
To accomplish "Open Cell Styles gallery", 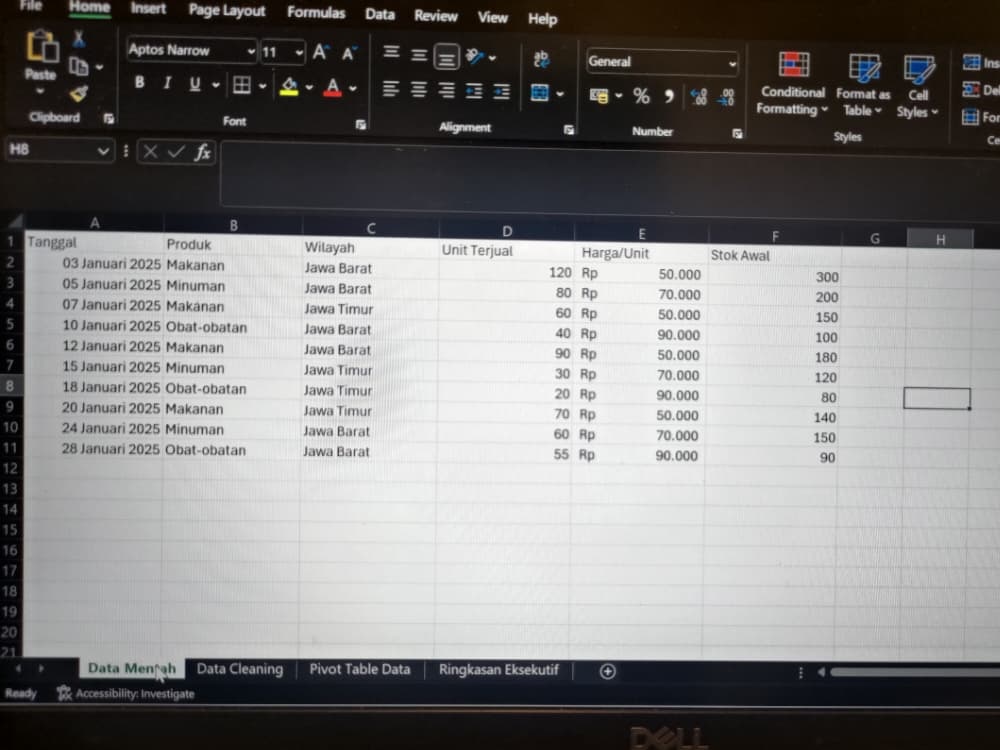I will point(917,87).
